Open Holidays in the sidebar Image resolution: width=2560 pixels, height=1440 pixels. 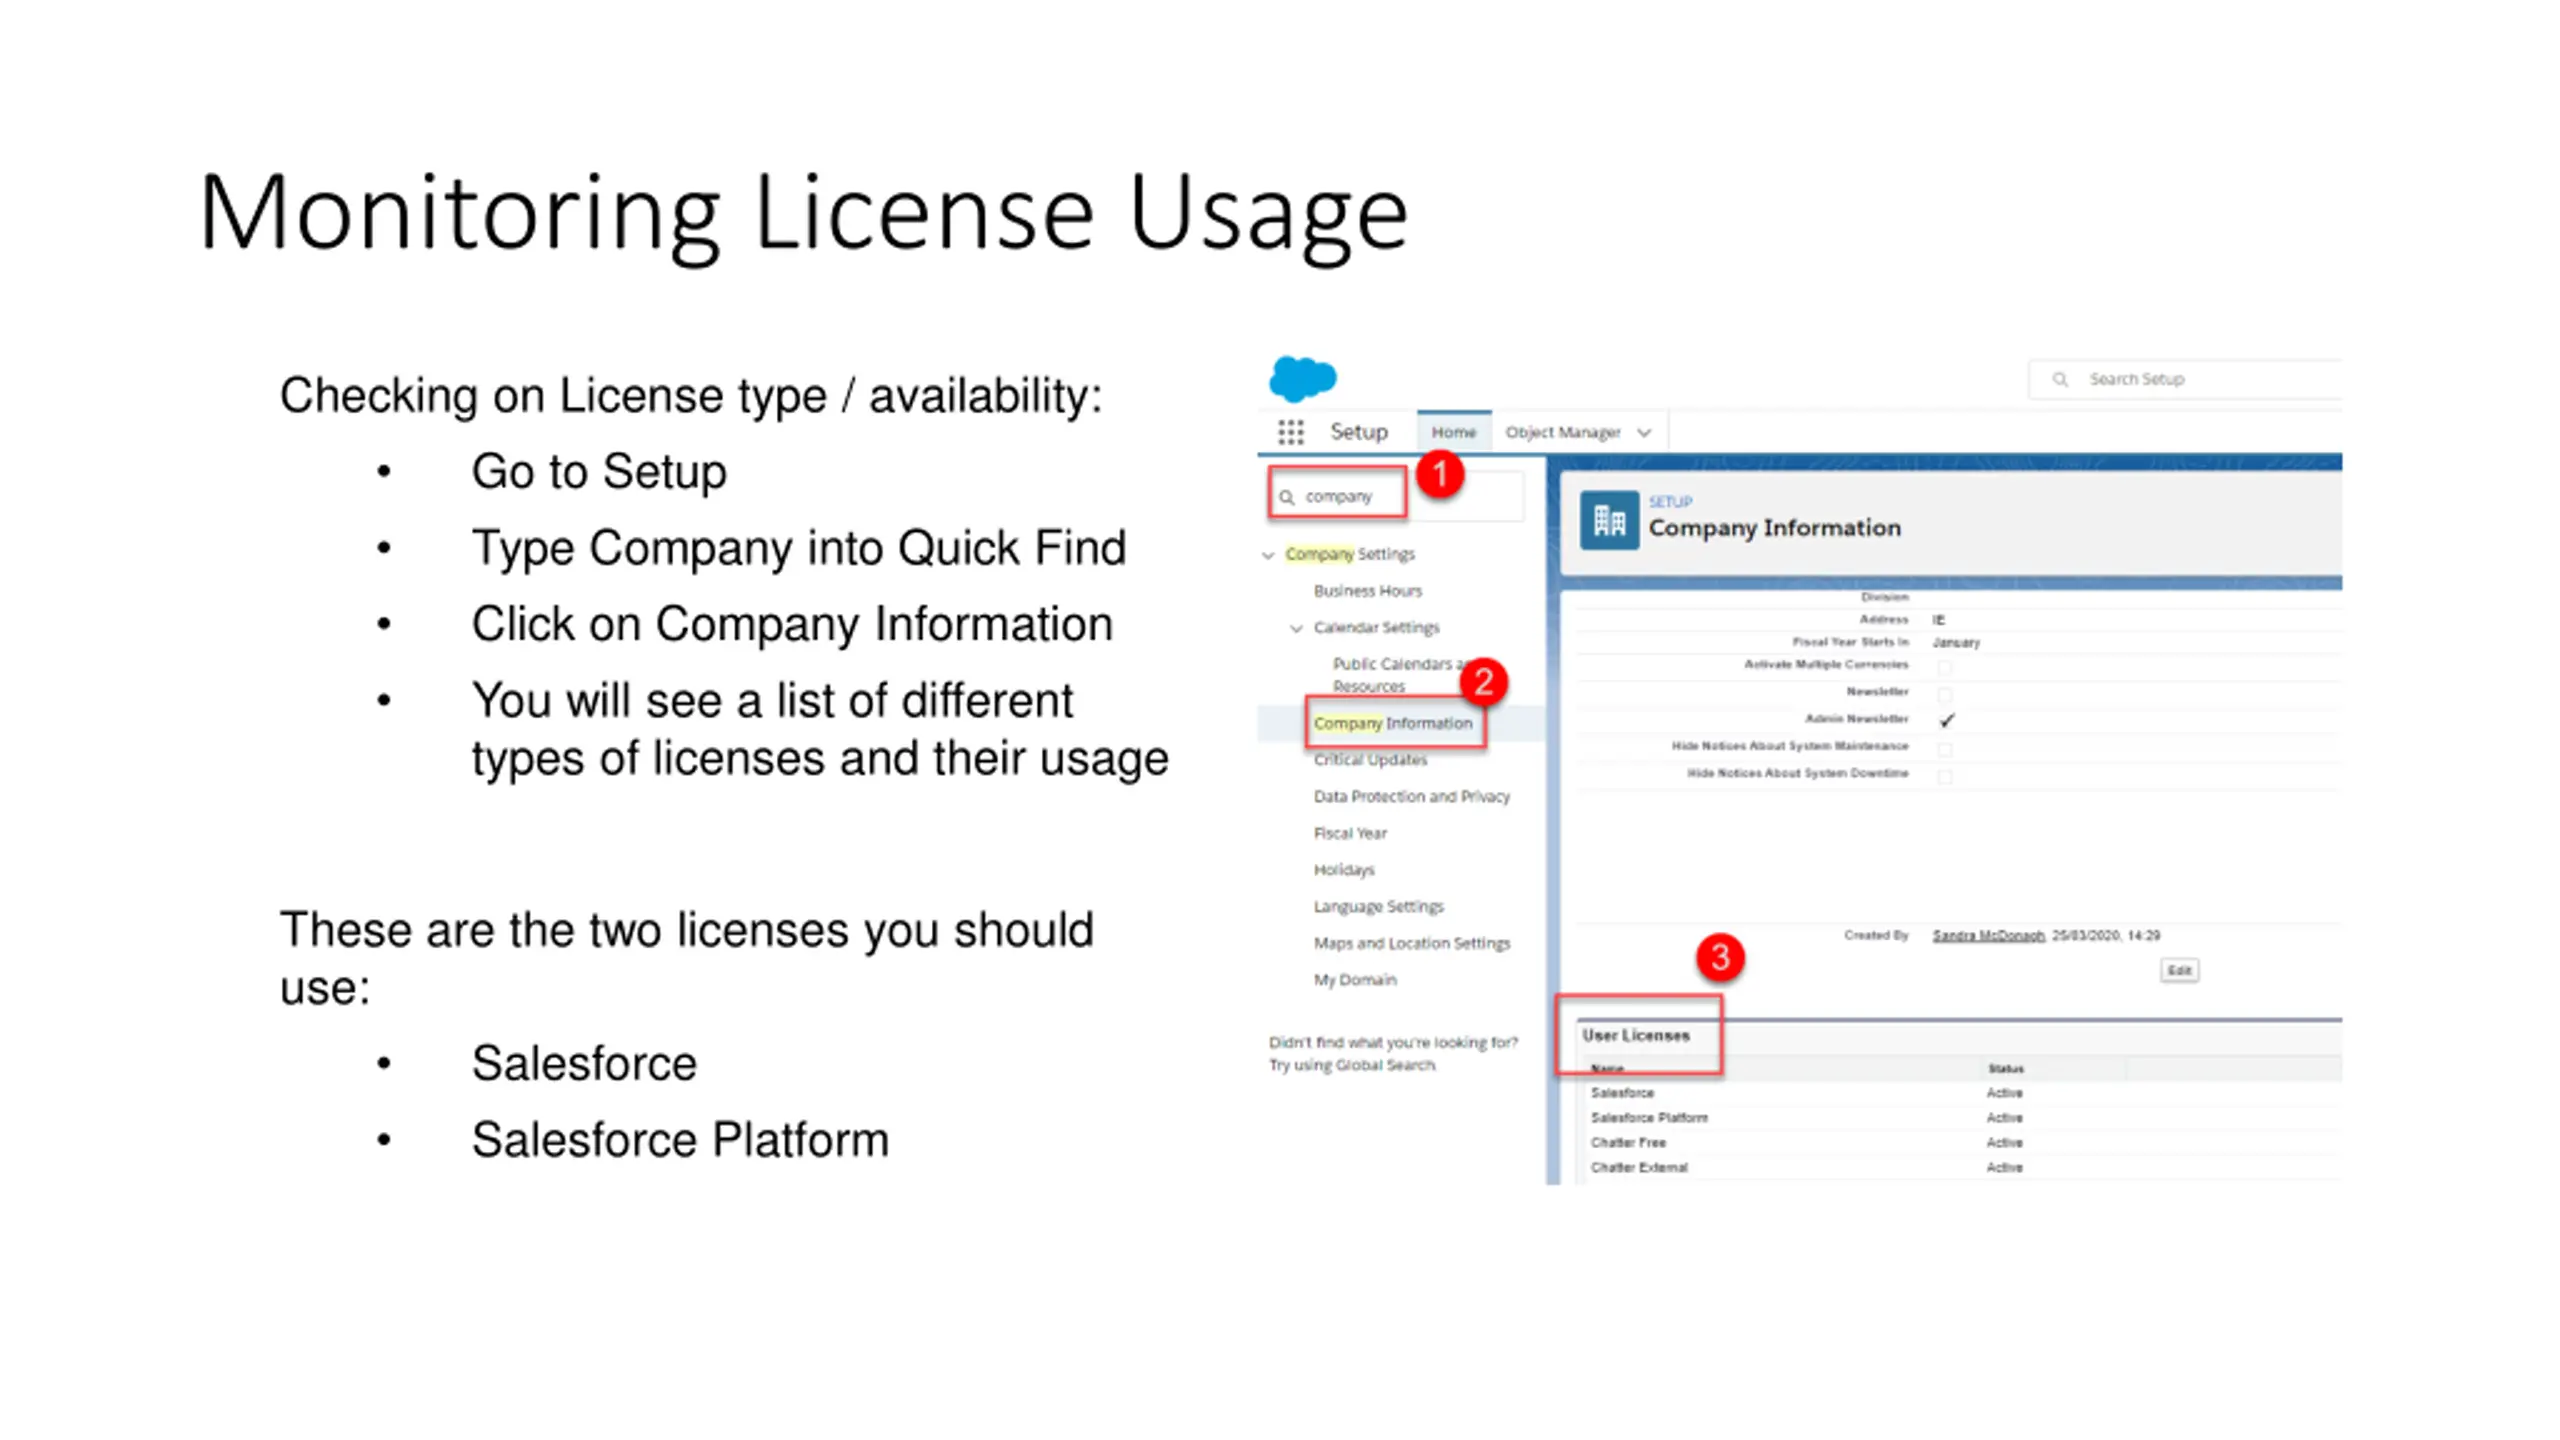(1344, 870)
